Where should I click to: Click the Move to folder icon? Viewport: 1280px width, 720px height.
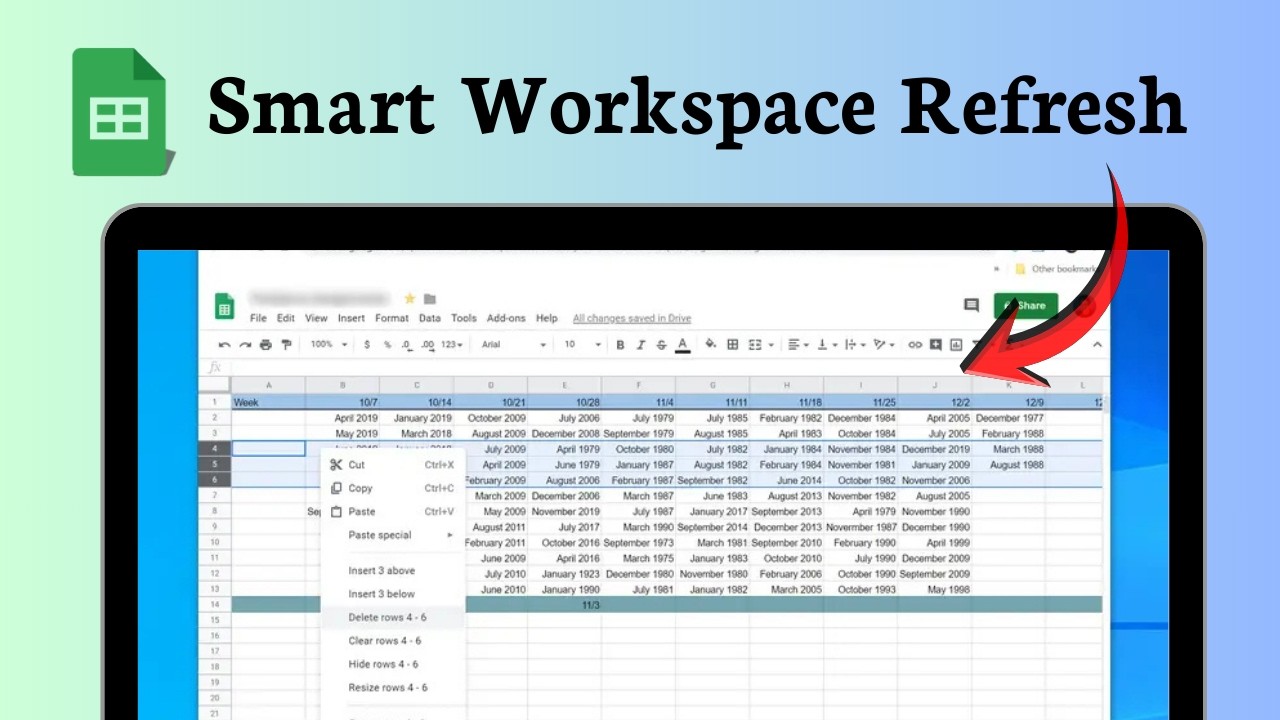430,299
